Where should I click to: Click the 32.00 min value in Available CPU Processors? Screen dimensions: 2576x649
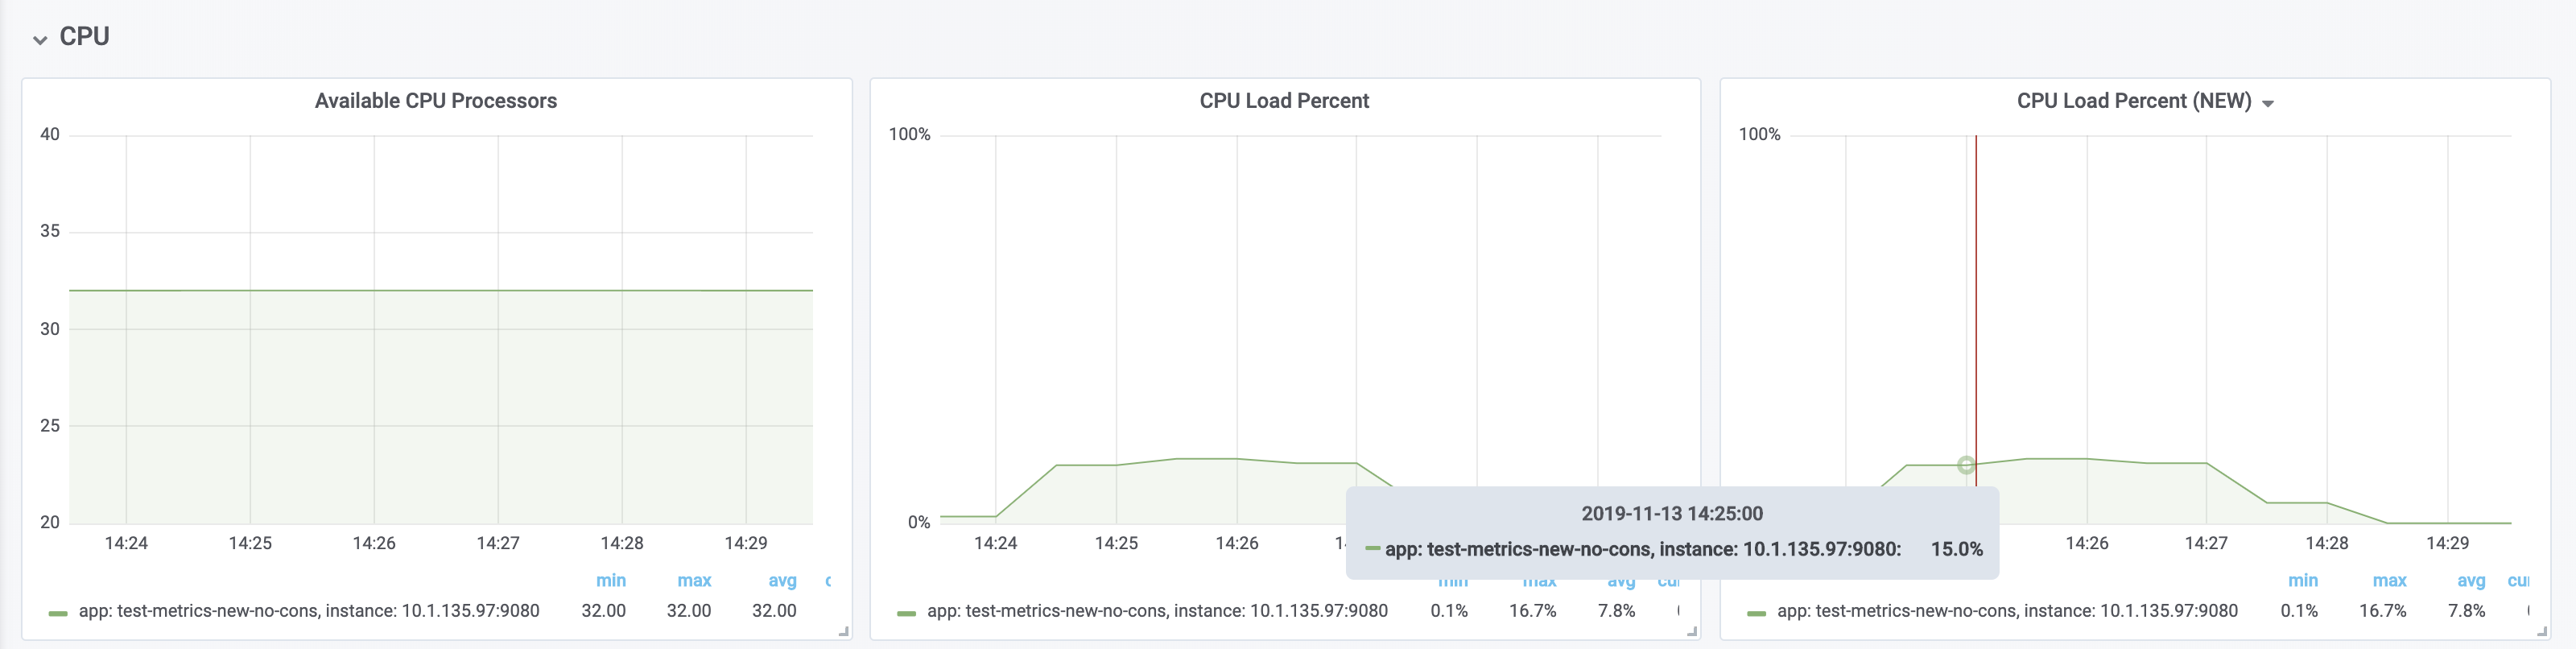[603, 611]
